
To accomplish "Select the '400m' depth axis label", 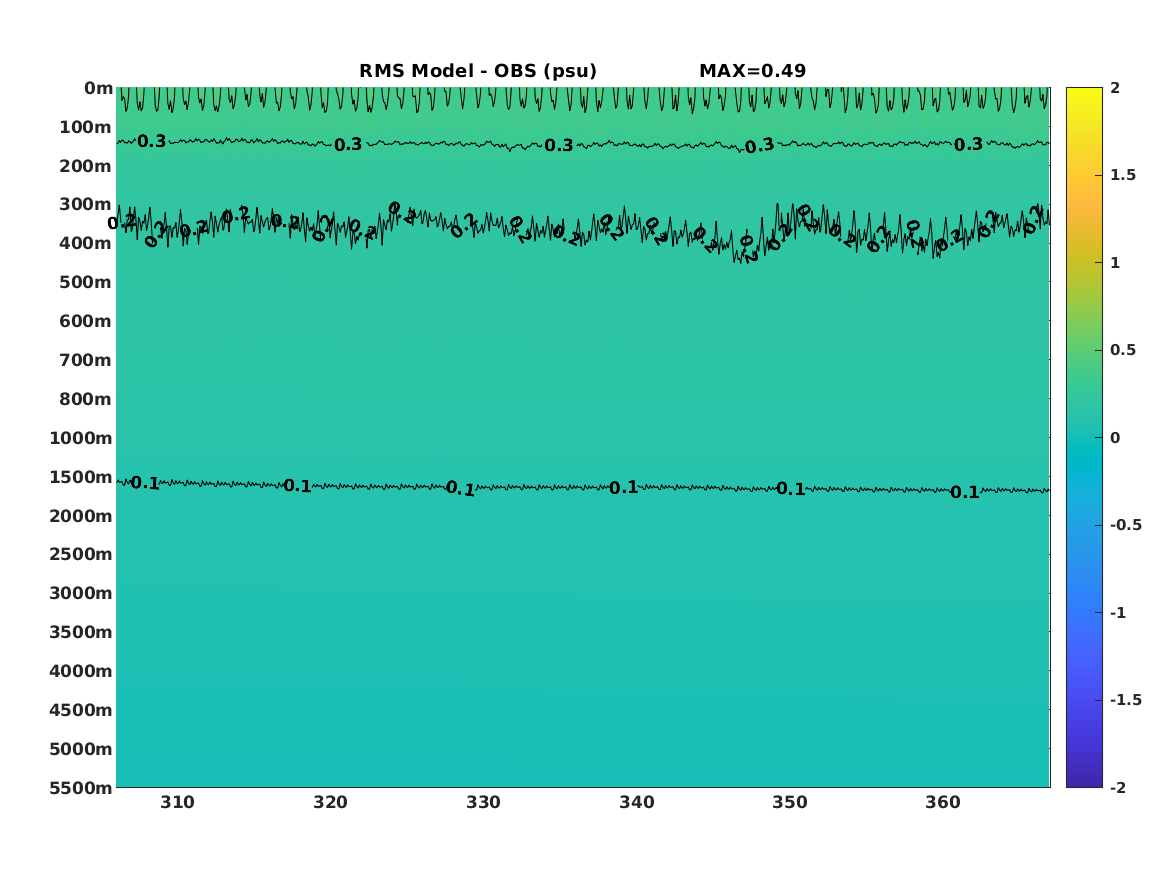I will tap(85, 243).
